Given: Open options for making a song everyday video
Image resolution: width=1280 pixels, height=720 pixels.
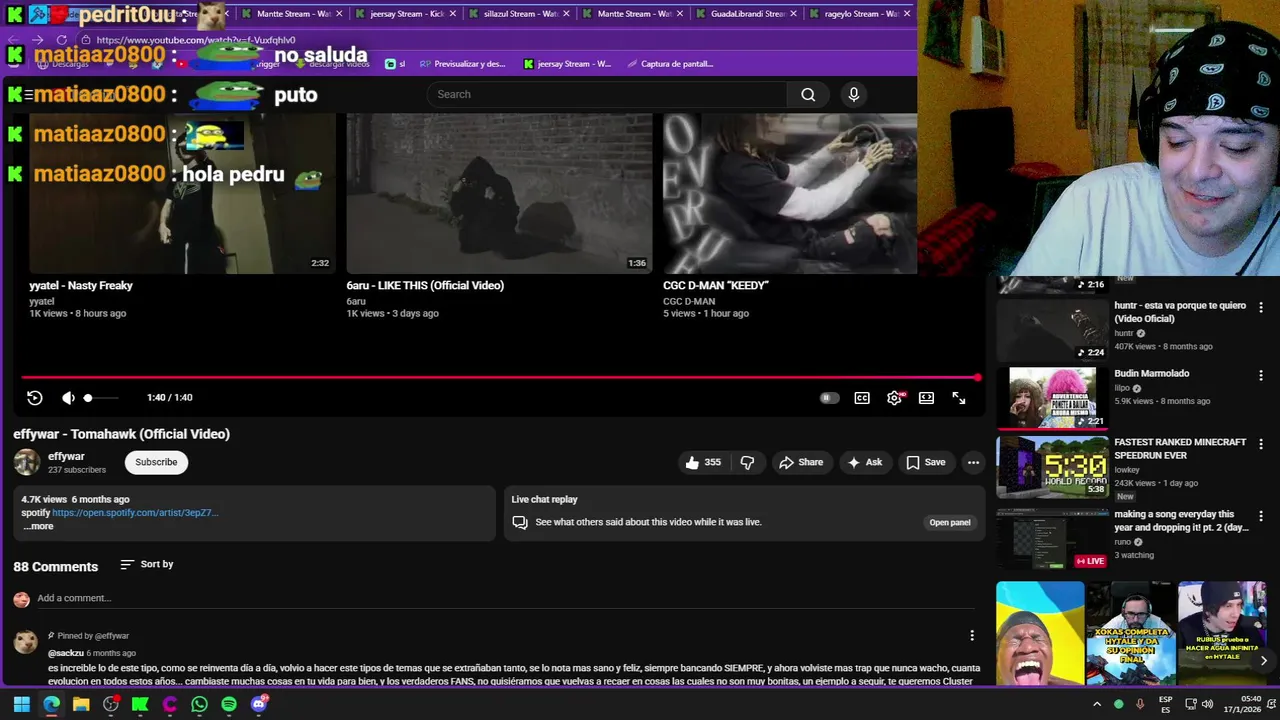Looking at the screenshot, I should coord(1261,517).
